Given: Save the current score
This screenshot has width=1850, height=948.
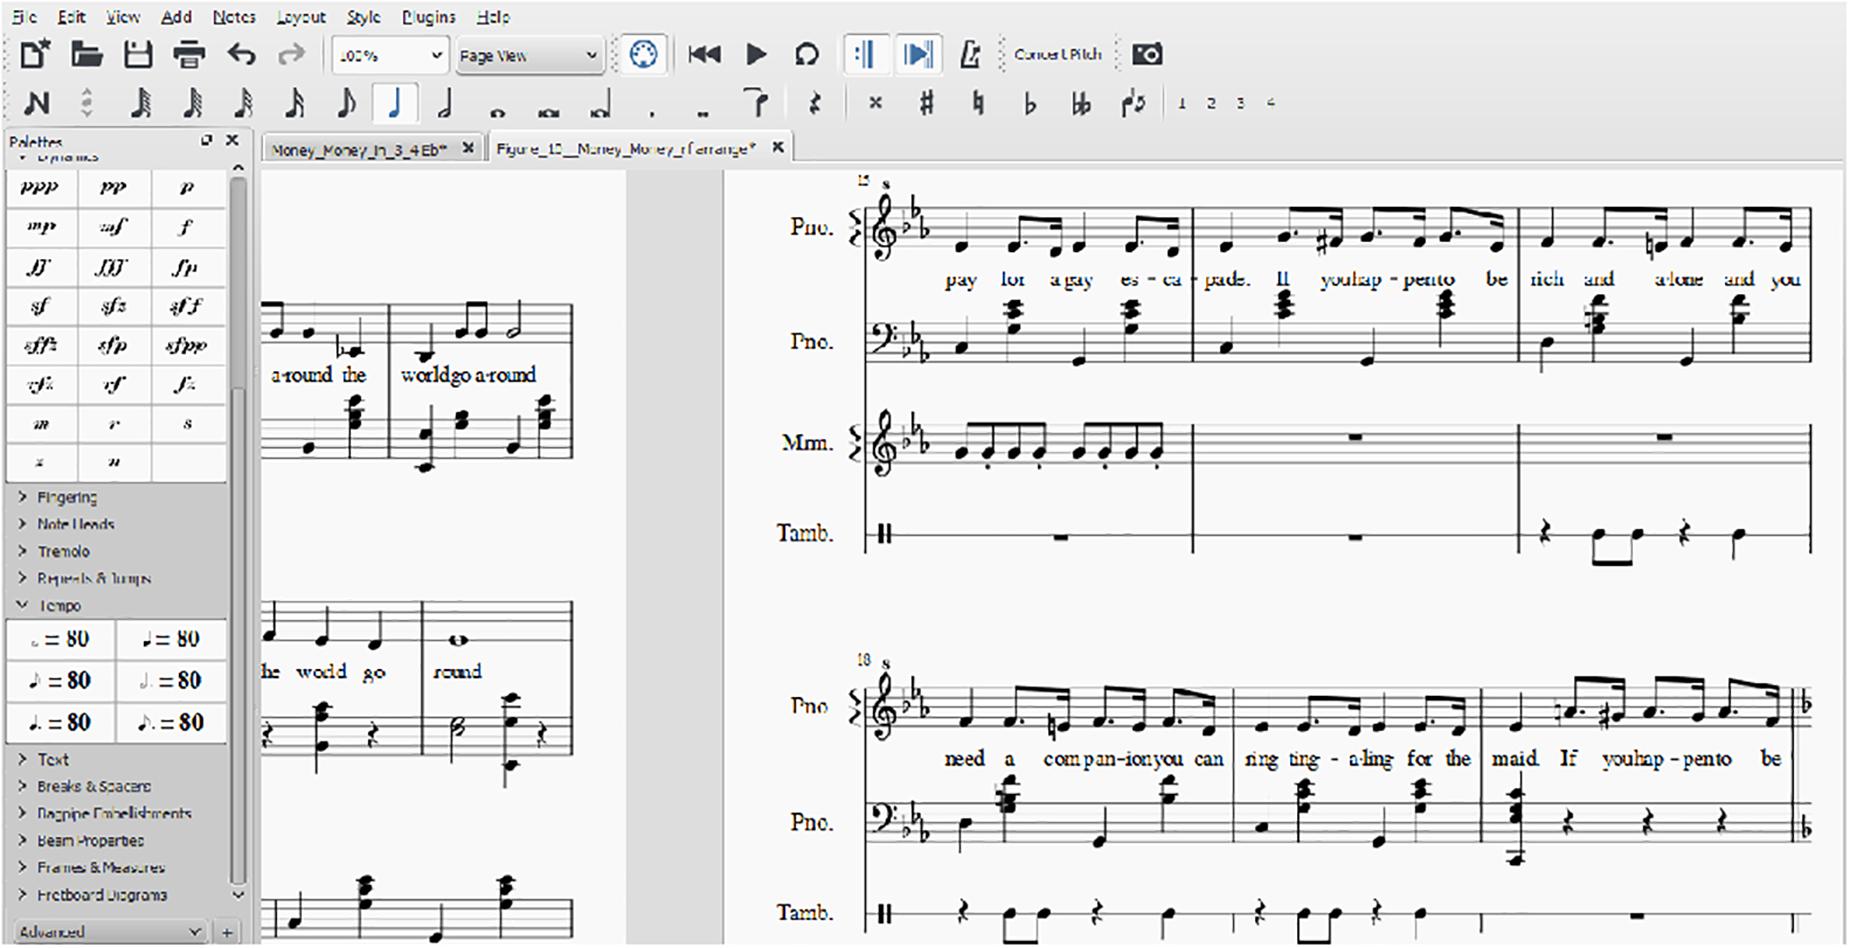Looking at the screenshot, I should [138, 54].
